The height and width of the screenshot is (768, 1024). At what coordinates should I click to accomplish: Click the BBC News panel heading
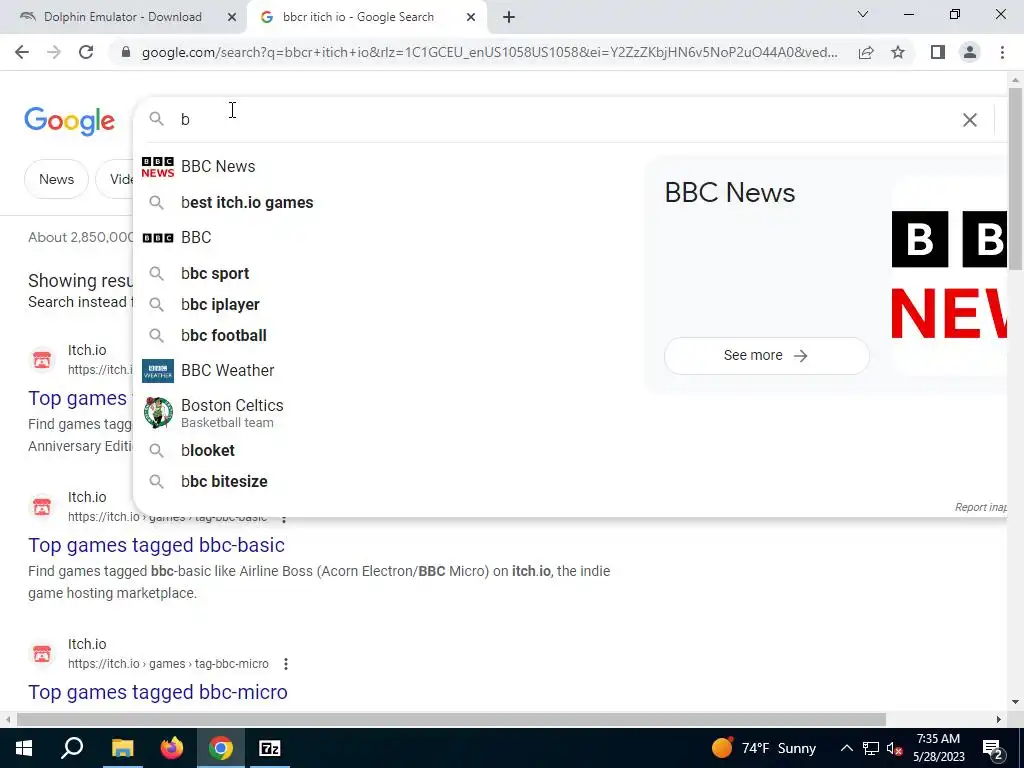click(729, 193)
